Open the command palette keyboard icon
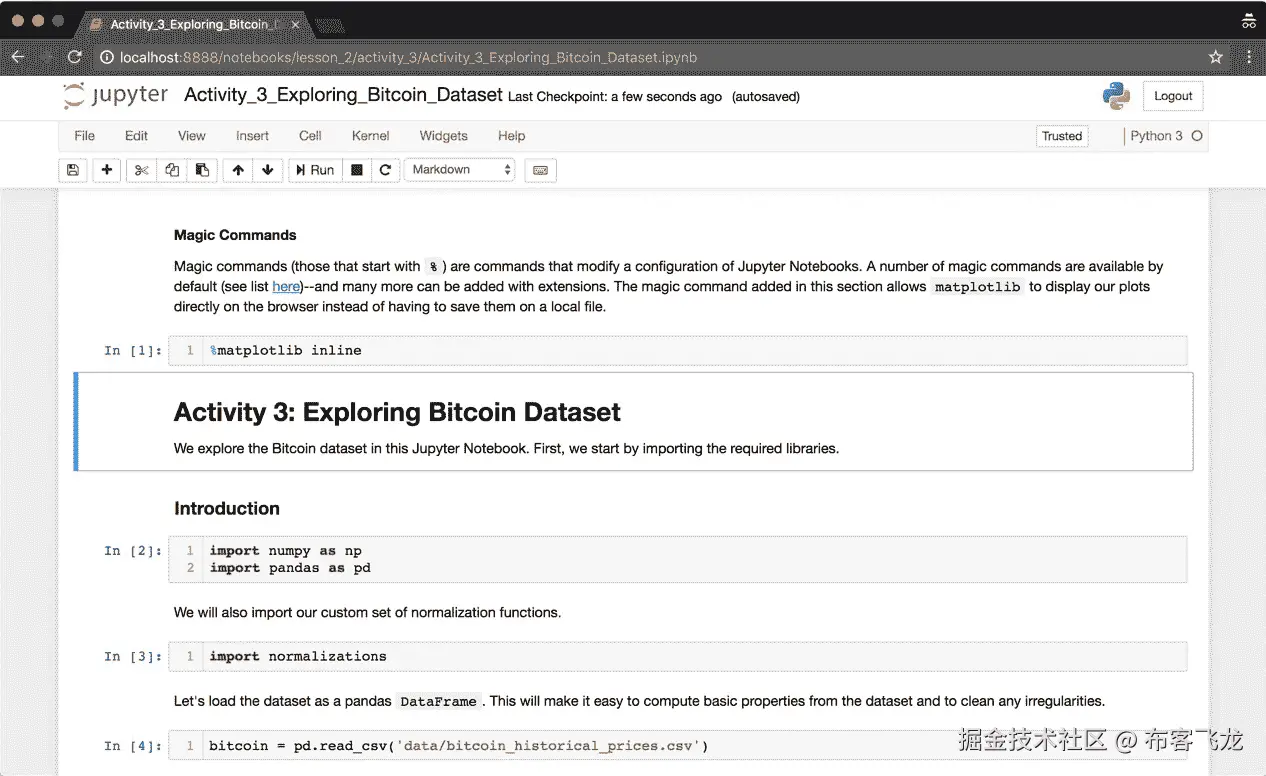This screenshot has width=1266, height=776. [540, 170]
